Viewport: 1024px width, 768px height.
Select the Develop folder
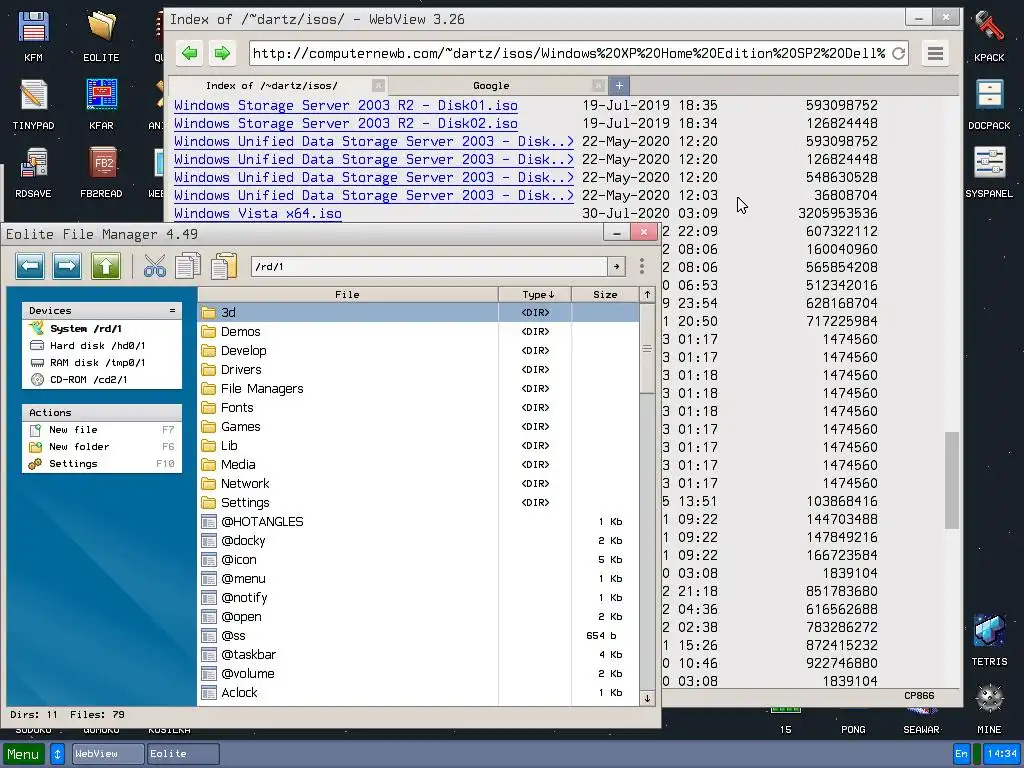coord(418,351)
